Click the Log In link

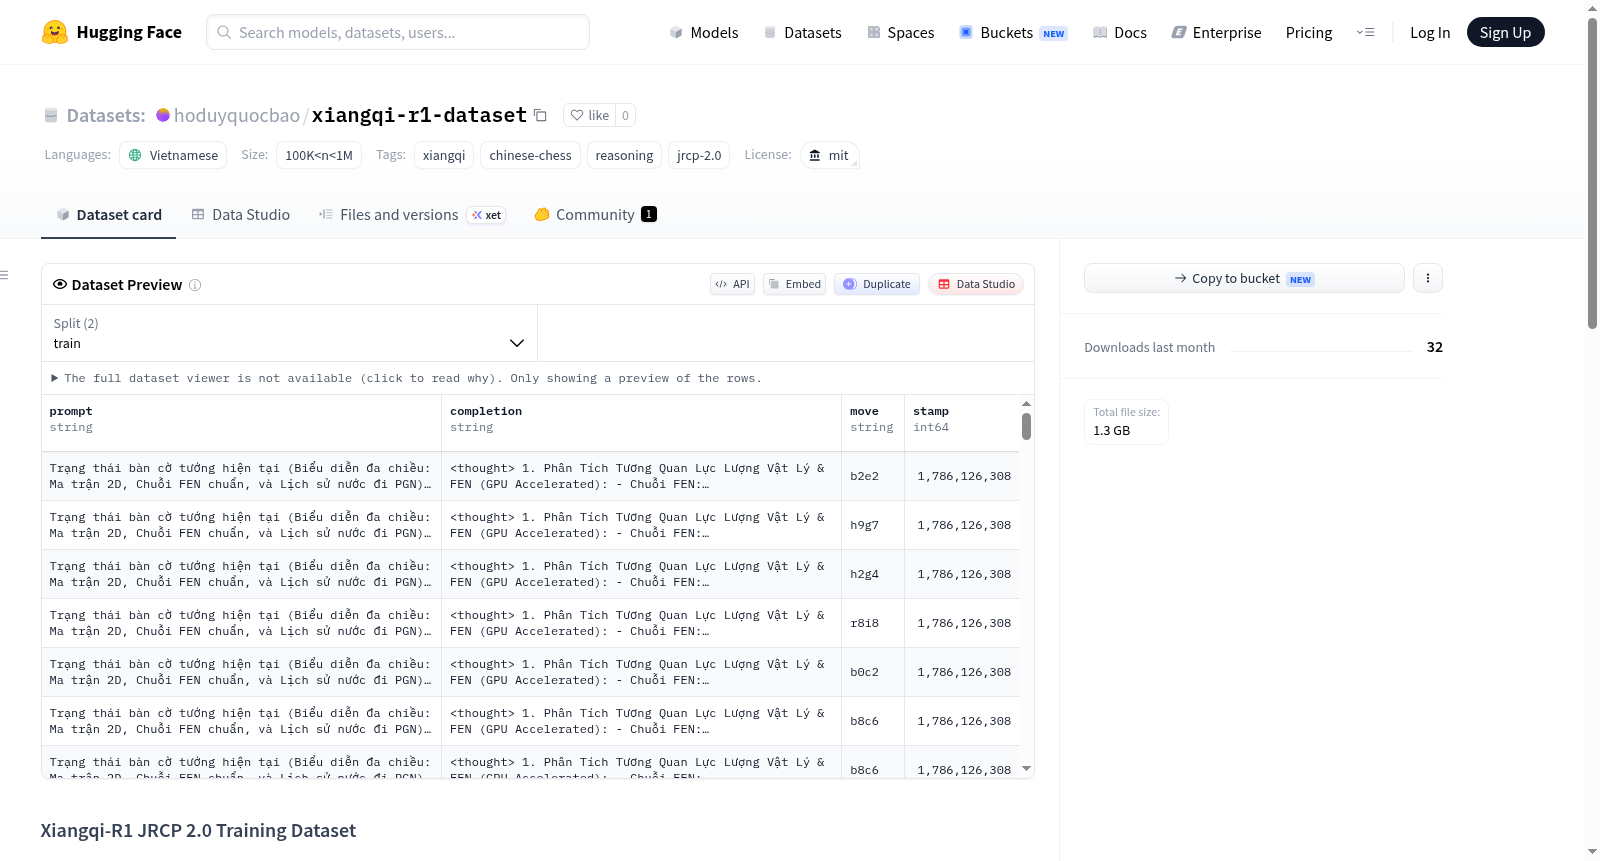(1430, 32)
